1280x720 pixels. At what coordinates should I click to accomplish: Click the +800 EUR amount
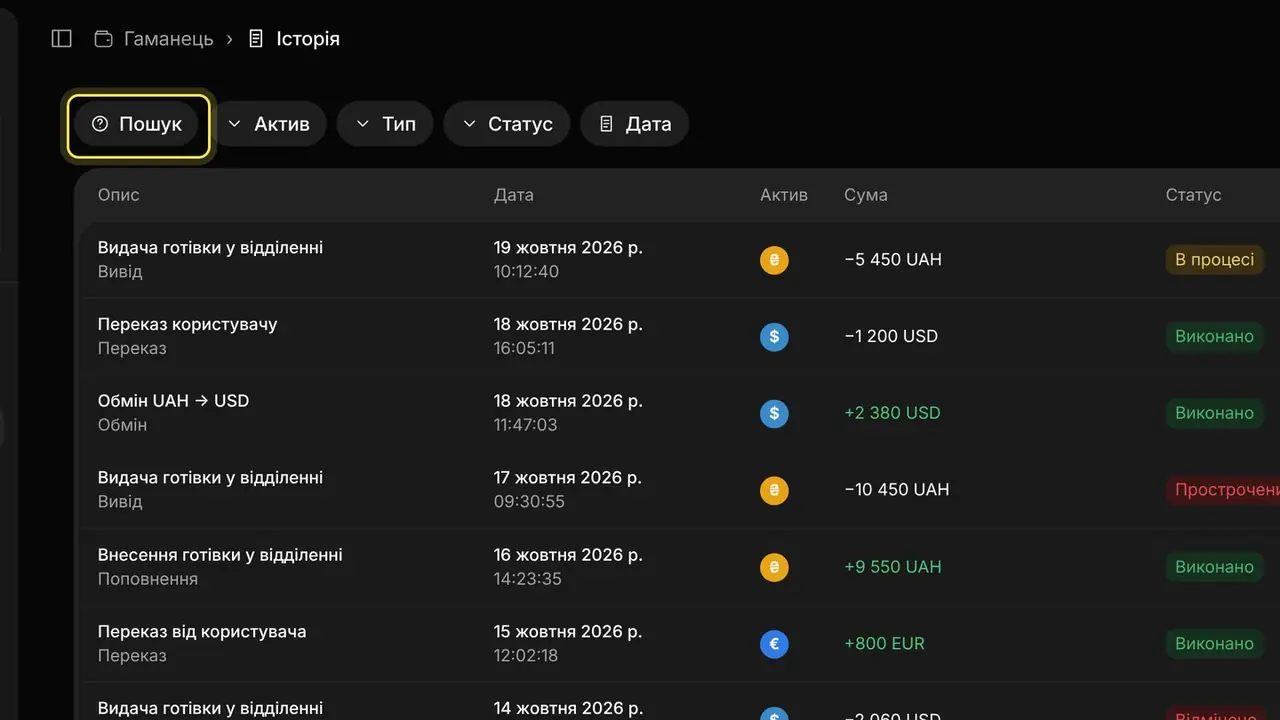(x=884, y=644)
